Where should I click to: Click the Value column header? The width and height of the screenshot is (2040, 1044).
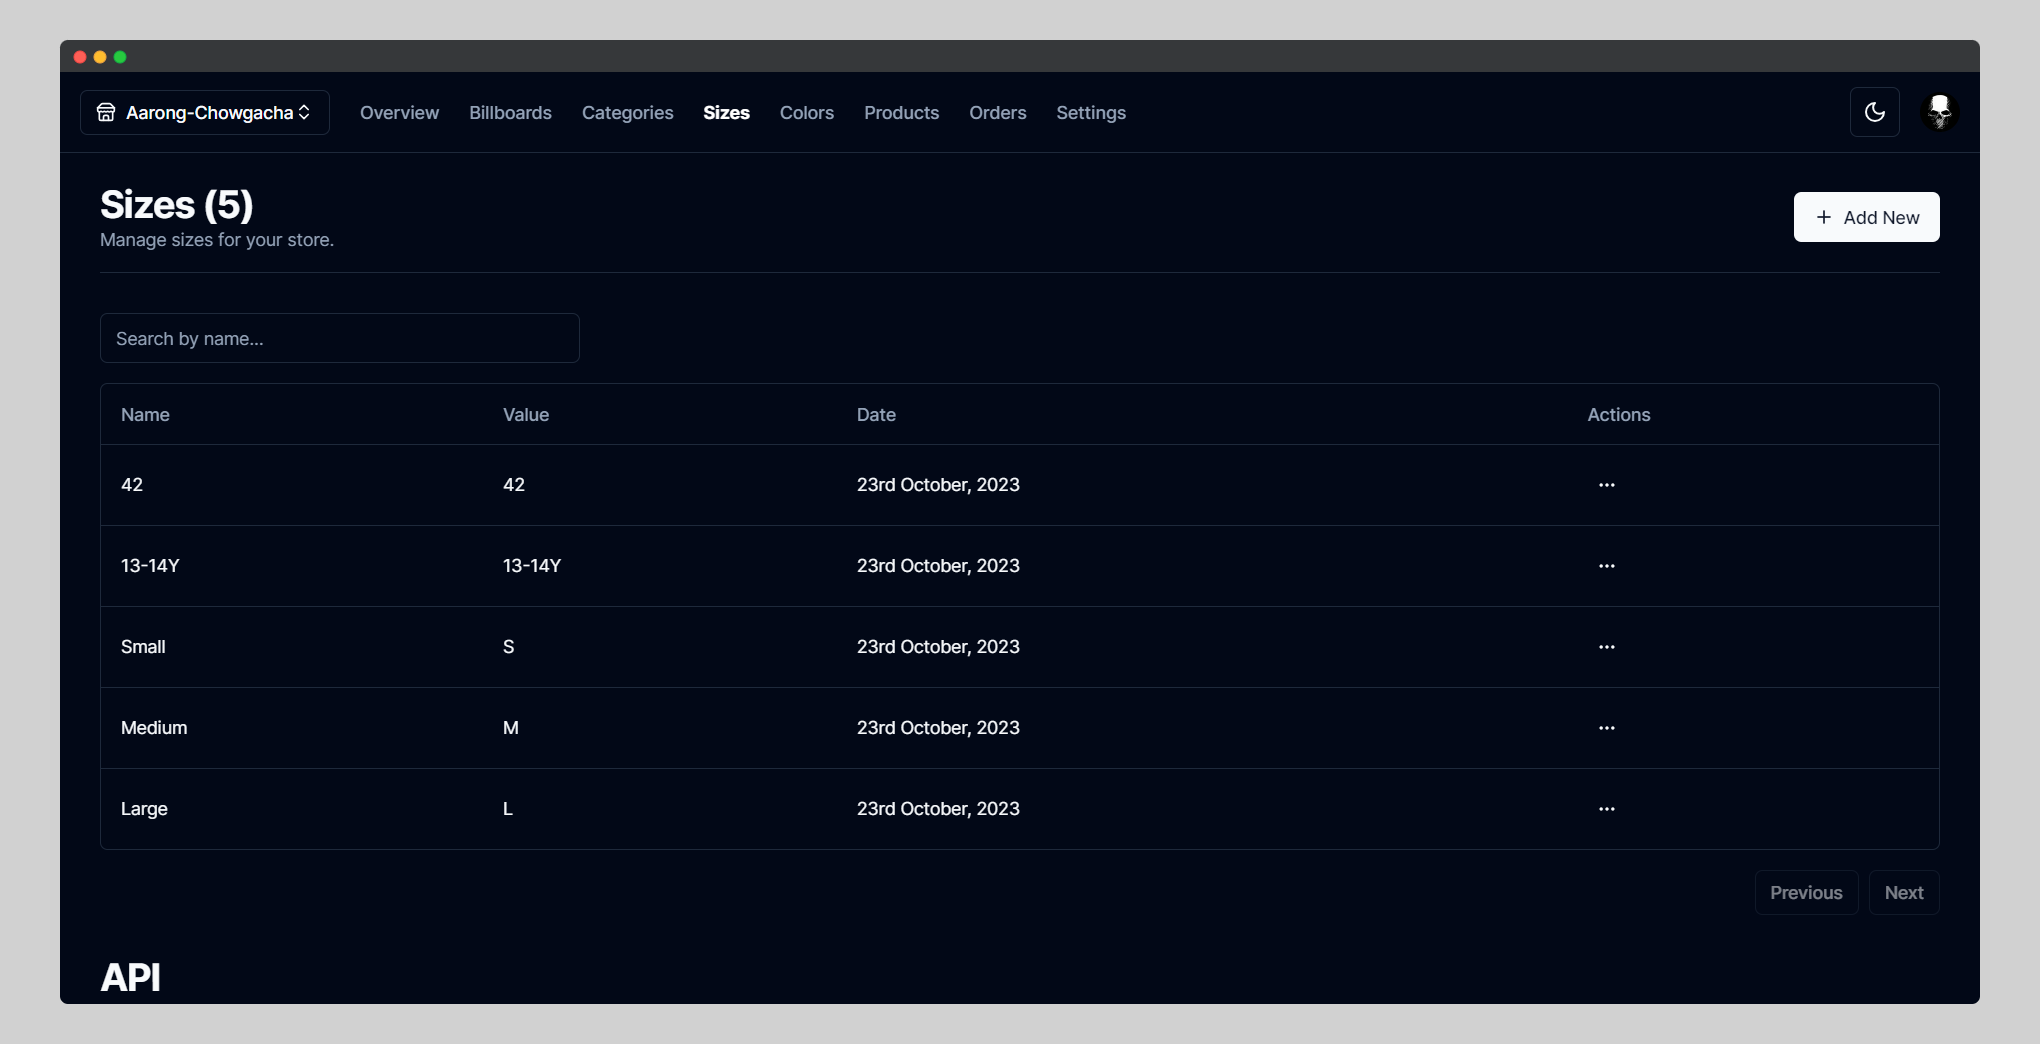pyautogui.click(x=526, y=415)
